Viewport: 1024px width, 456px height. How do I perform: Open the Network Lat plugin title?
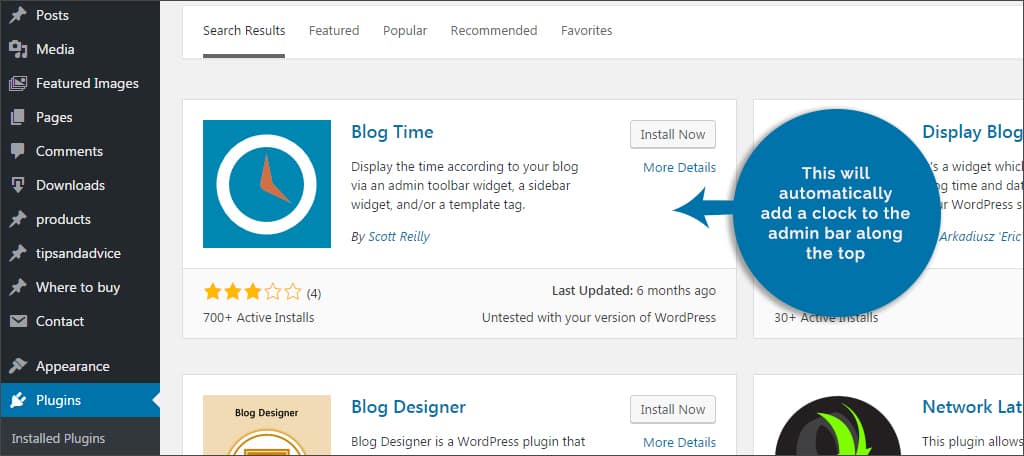(x=972, y=407)
